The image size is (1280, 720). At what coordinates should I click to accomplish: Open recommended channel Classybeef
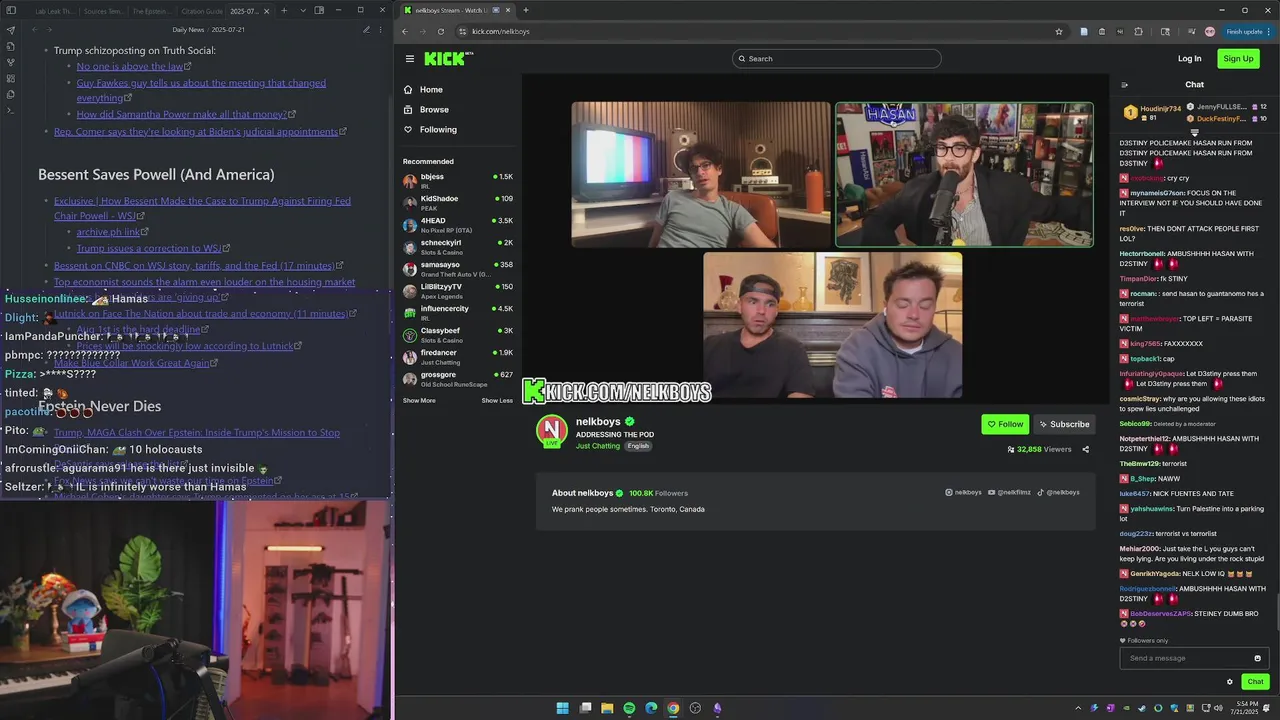click(458, 335)
